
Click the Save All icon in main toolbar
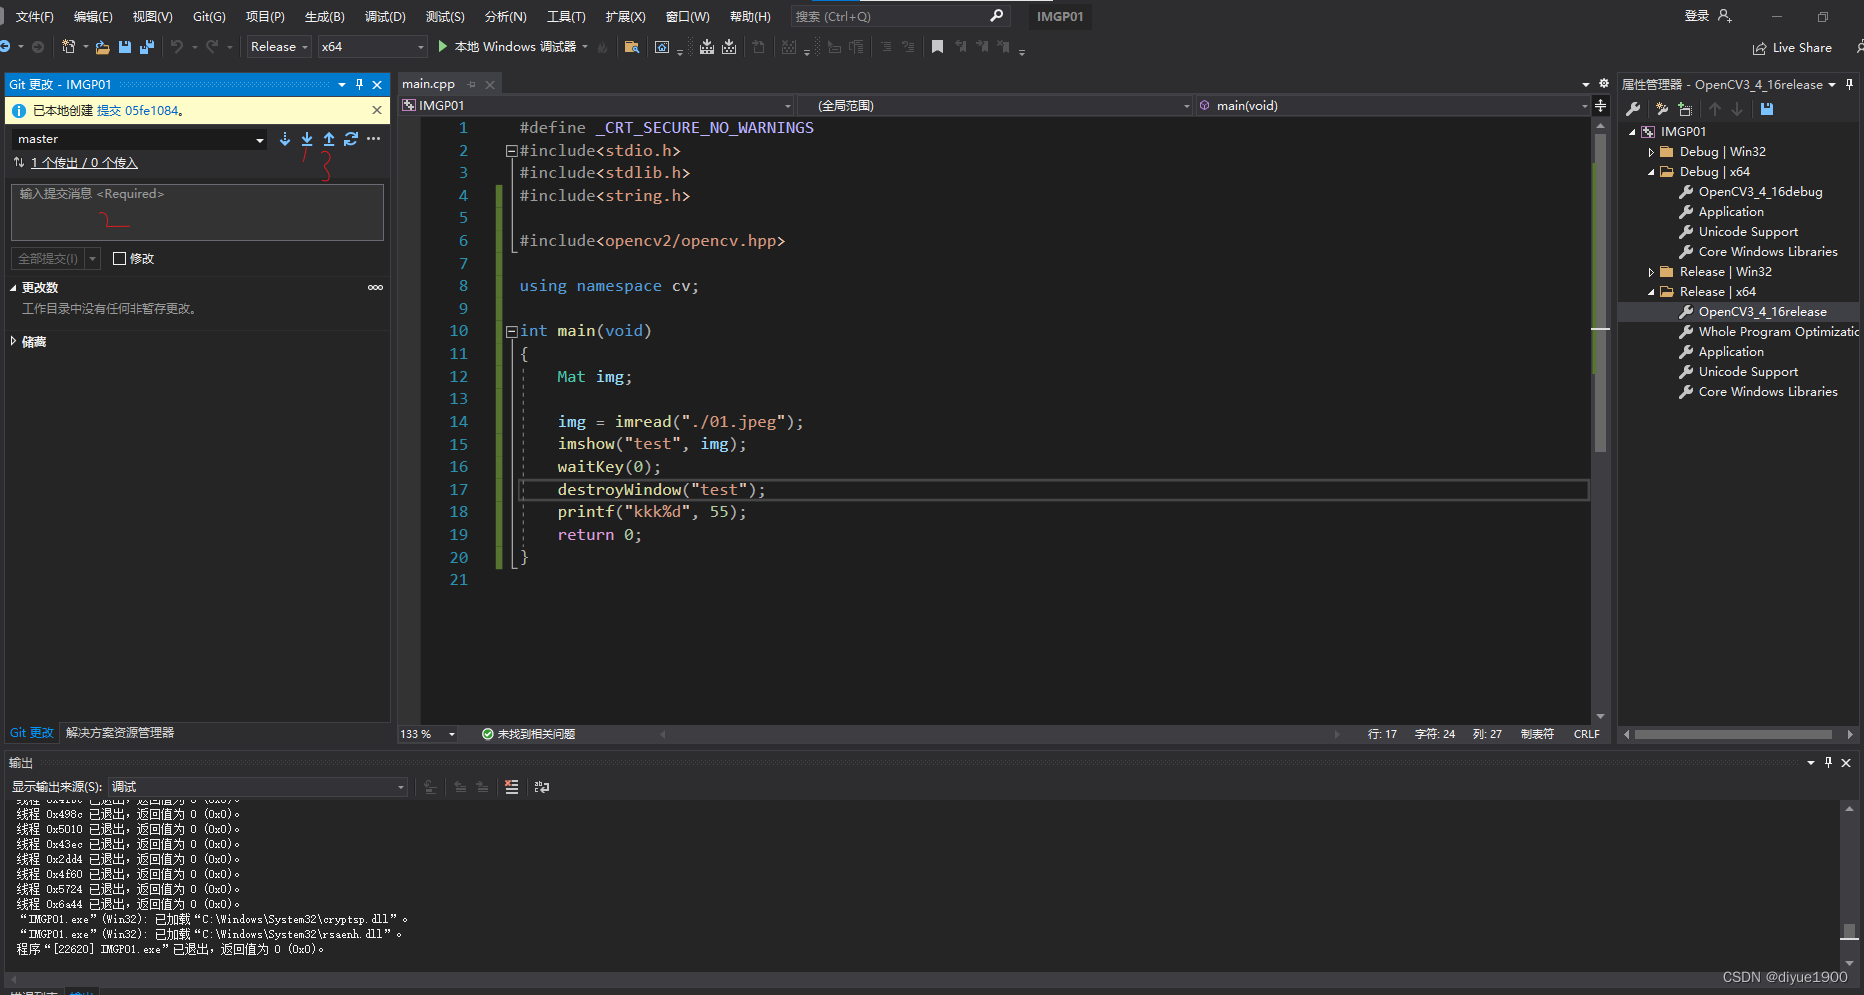tap(147, 47)
